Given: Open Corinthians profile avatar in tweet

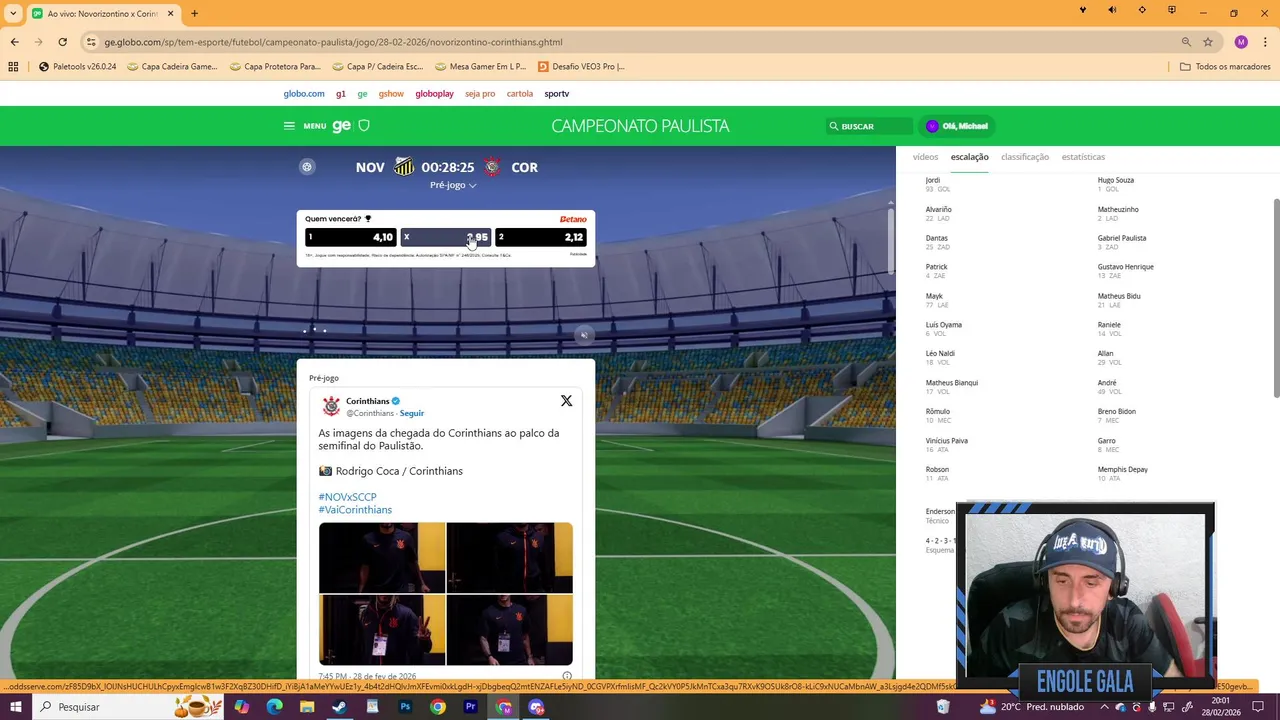Looking at the screenshot, I should point(331,406).
